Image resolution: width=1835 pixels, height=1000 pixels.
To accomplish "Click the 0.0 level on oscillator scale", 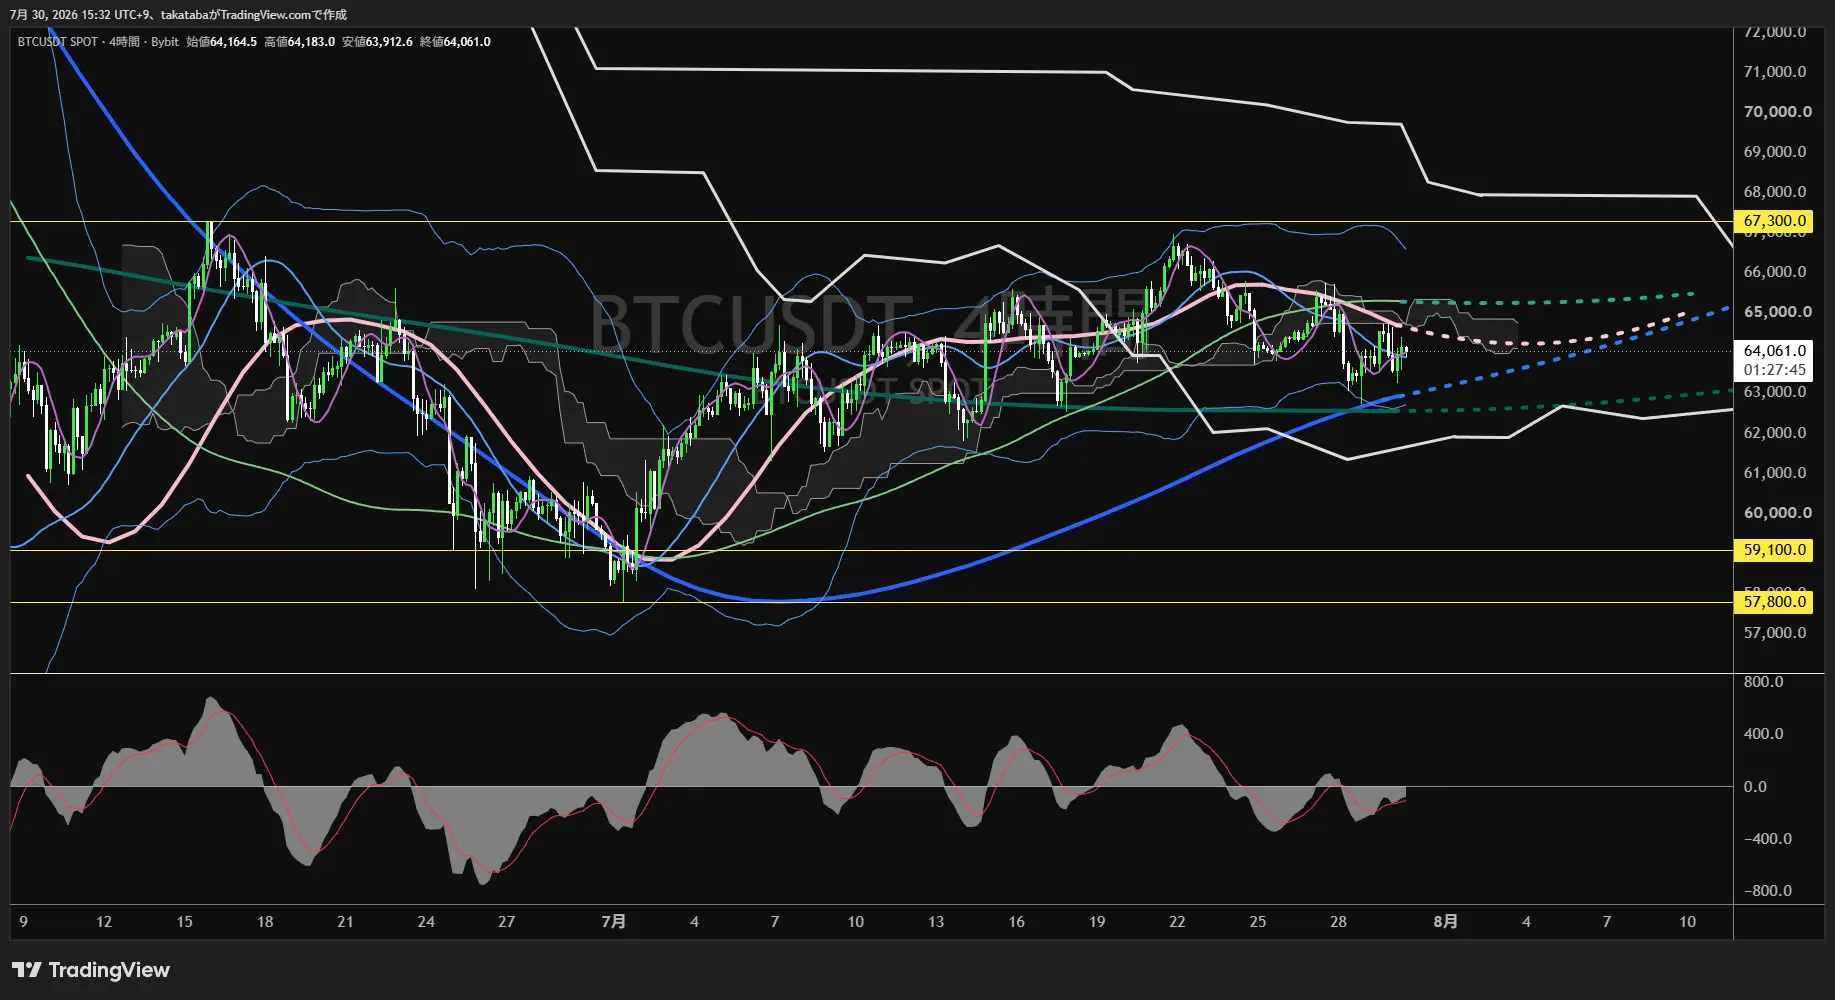I will [1755, 787].
